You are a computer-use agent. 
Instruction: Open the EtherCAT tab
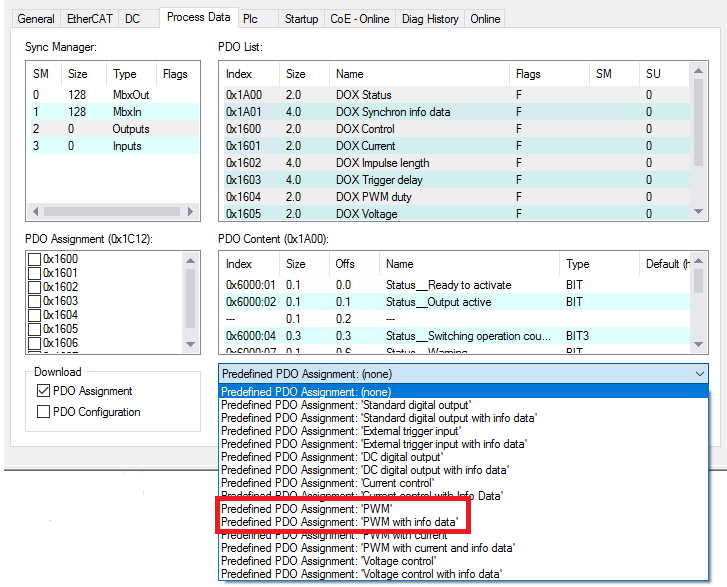tap(89, 19)
